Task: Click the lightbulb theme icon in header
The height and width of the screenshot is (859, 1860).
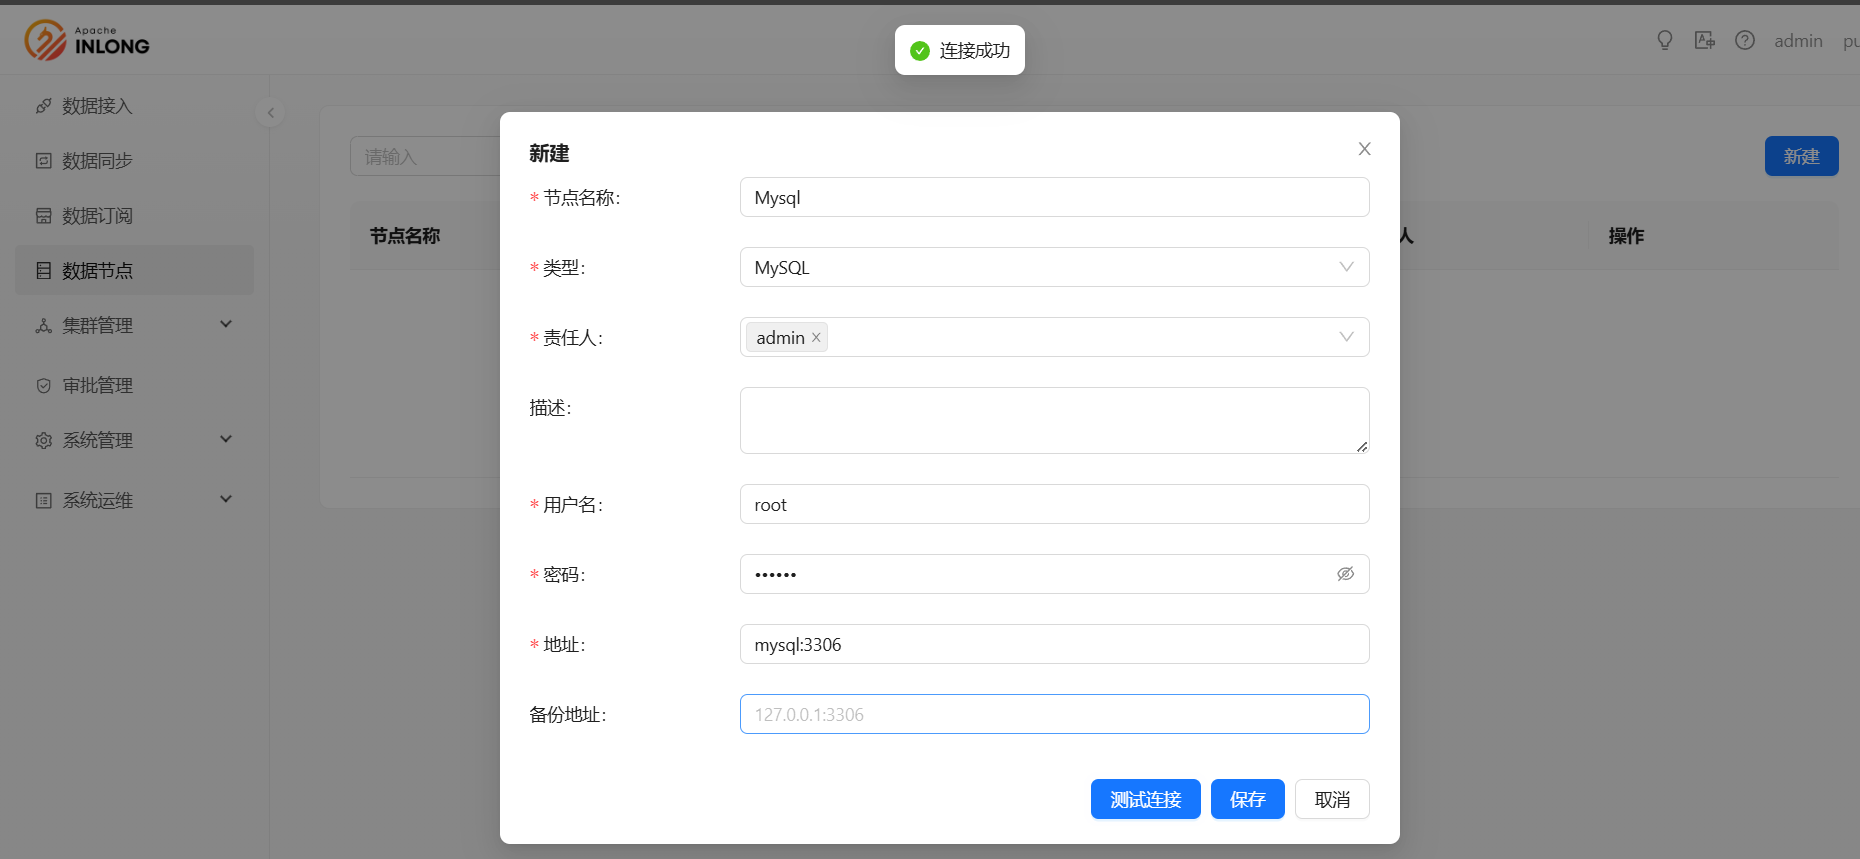Action: [1665, 40]
